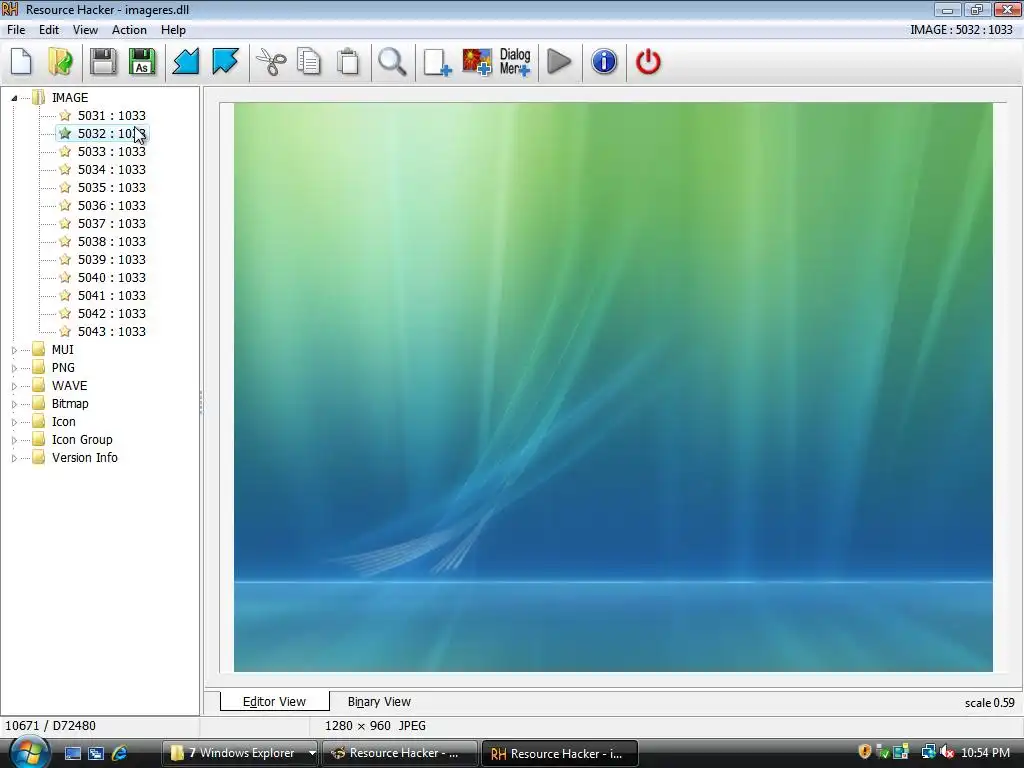Click the New blank script icon
The width and height of the screenshot is (1024, 768).
pos(22,62)
